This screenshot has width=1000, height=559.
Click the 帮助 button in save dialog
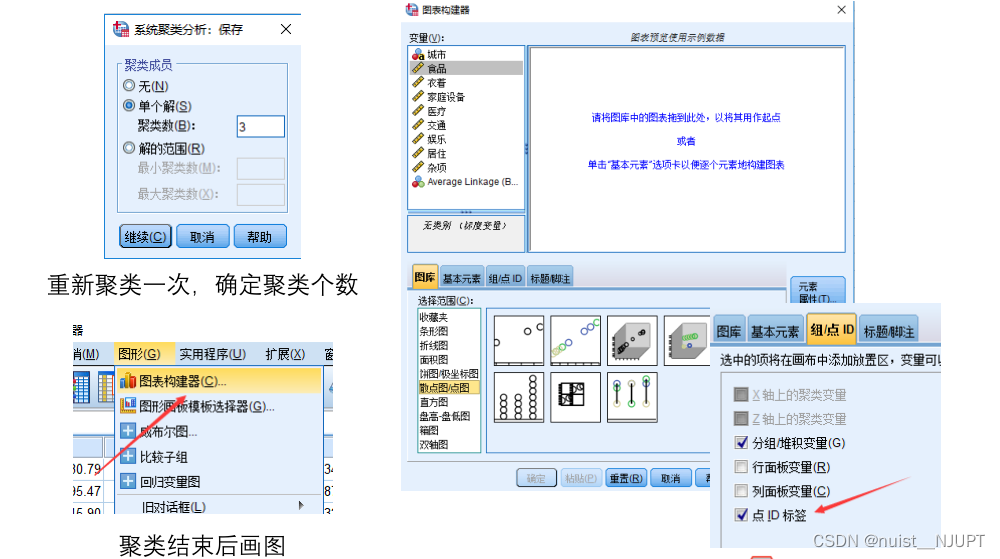[x=260, y=236]
